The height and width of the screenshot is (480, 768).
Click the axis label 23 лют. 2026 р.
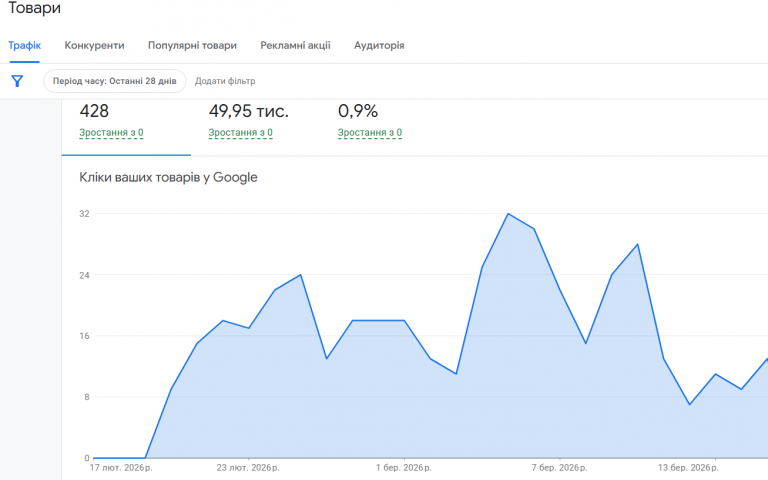pyautogui.click(x=248, y=468)
